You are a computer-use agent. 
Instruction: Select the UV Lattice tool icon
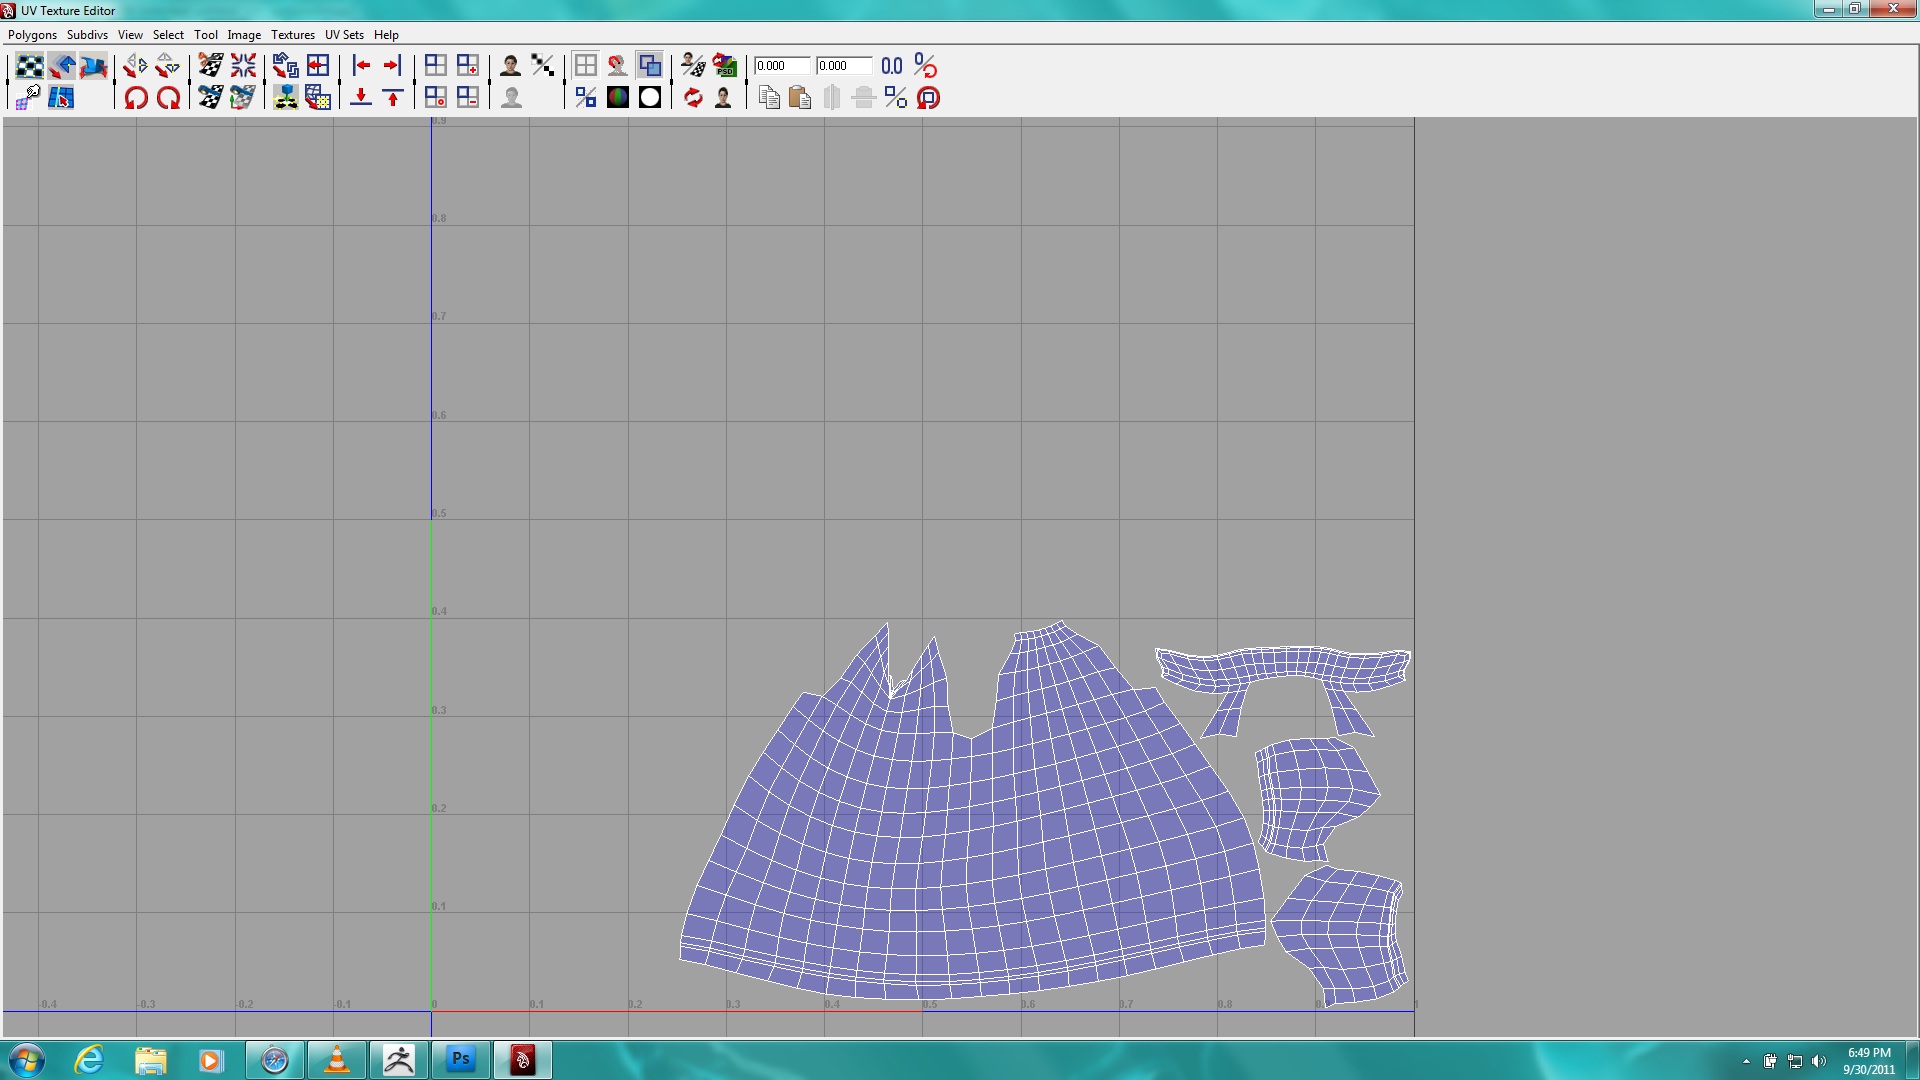(29, 66)
